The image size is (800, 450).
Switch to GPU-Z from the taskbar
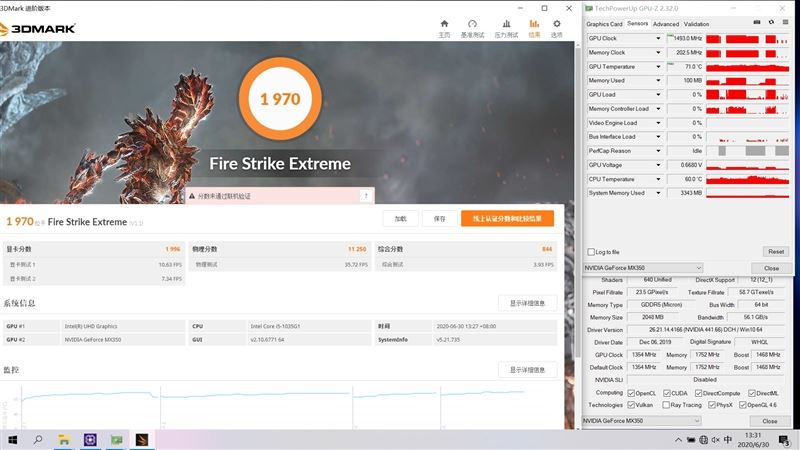117,440
